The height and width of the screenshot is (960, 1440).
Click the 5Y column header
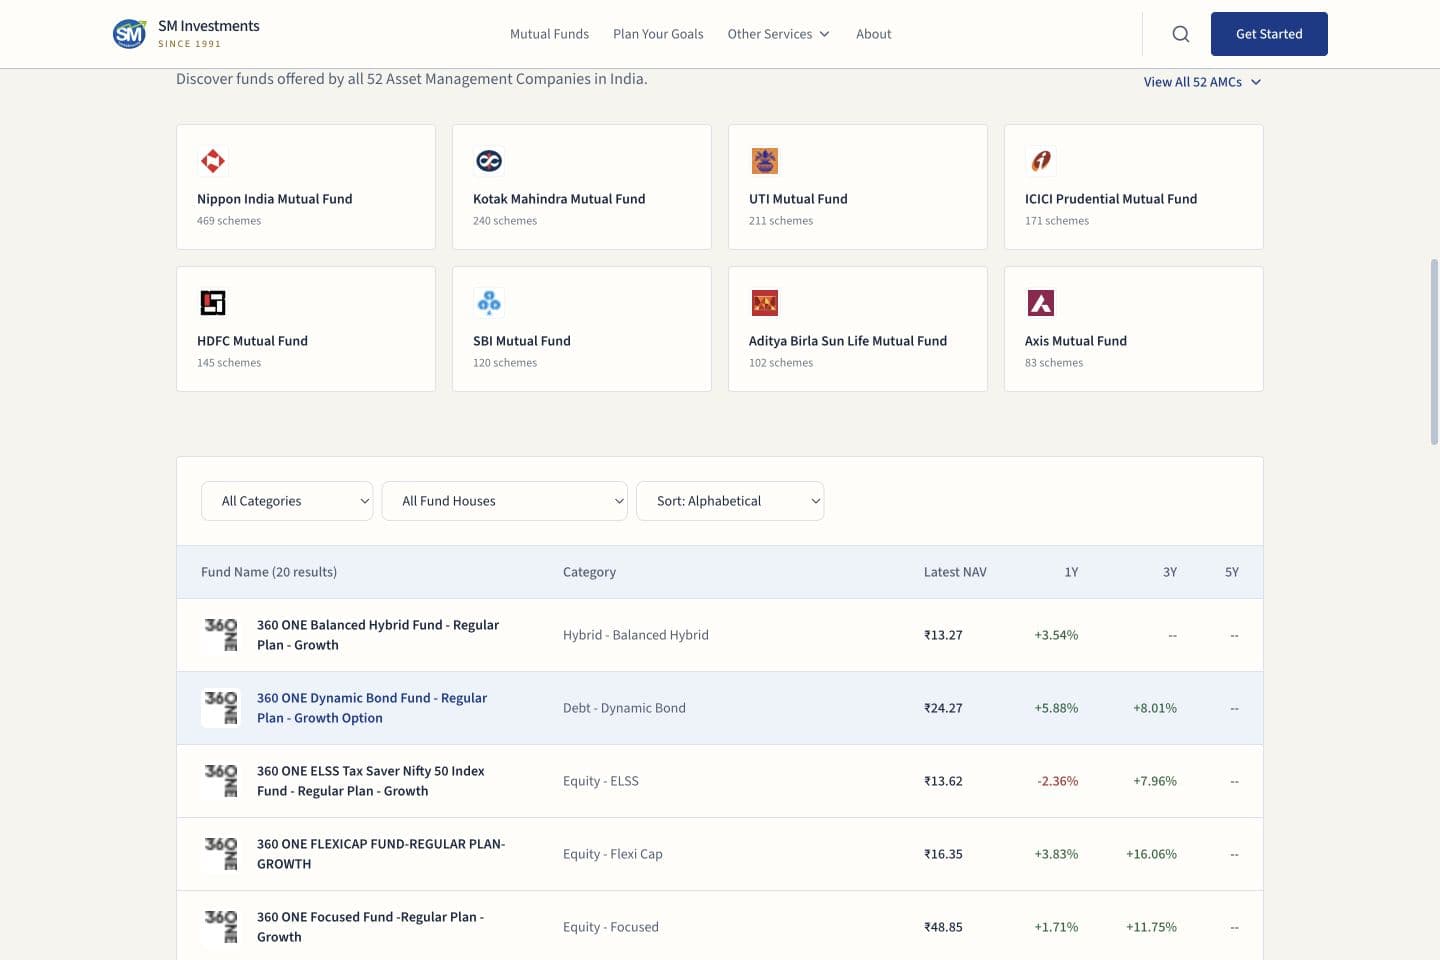(1232, 572)
